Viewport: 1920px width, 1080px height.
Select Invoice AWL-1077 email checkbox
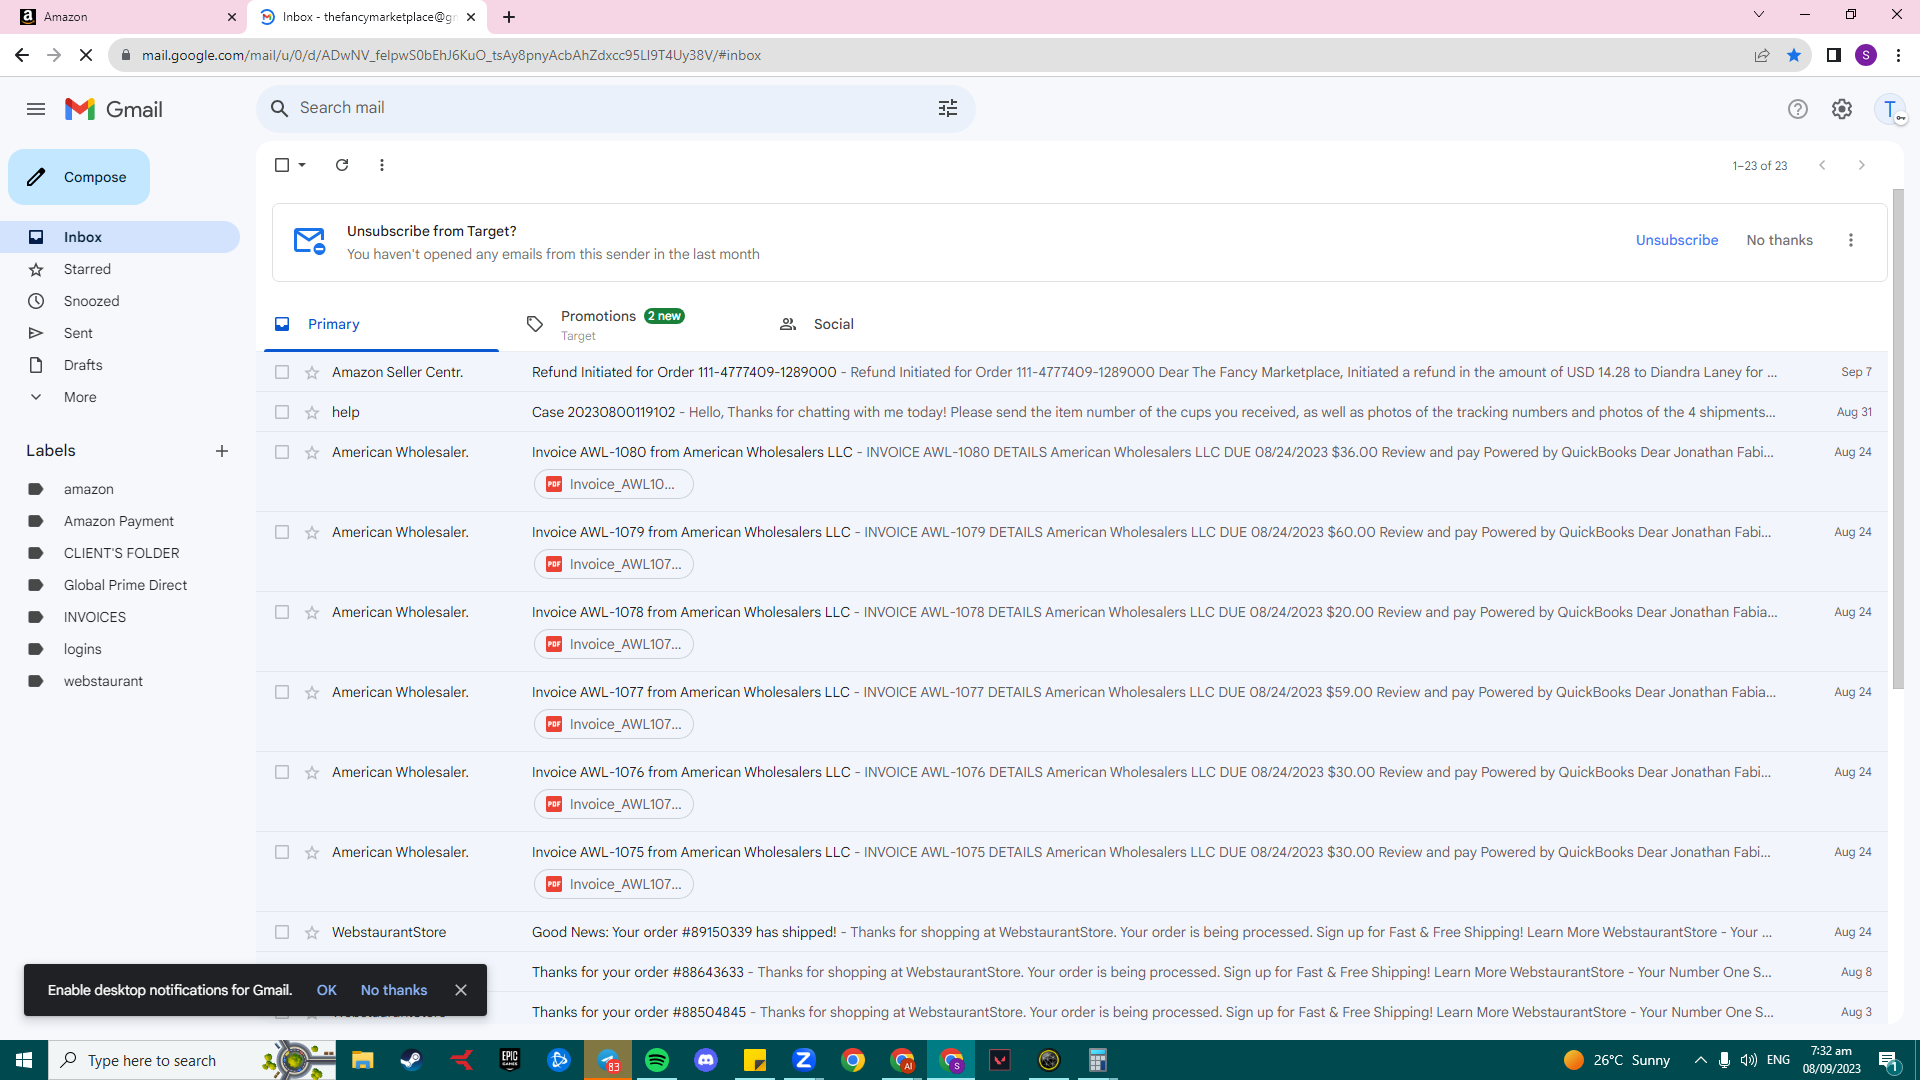click(282, 692)
